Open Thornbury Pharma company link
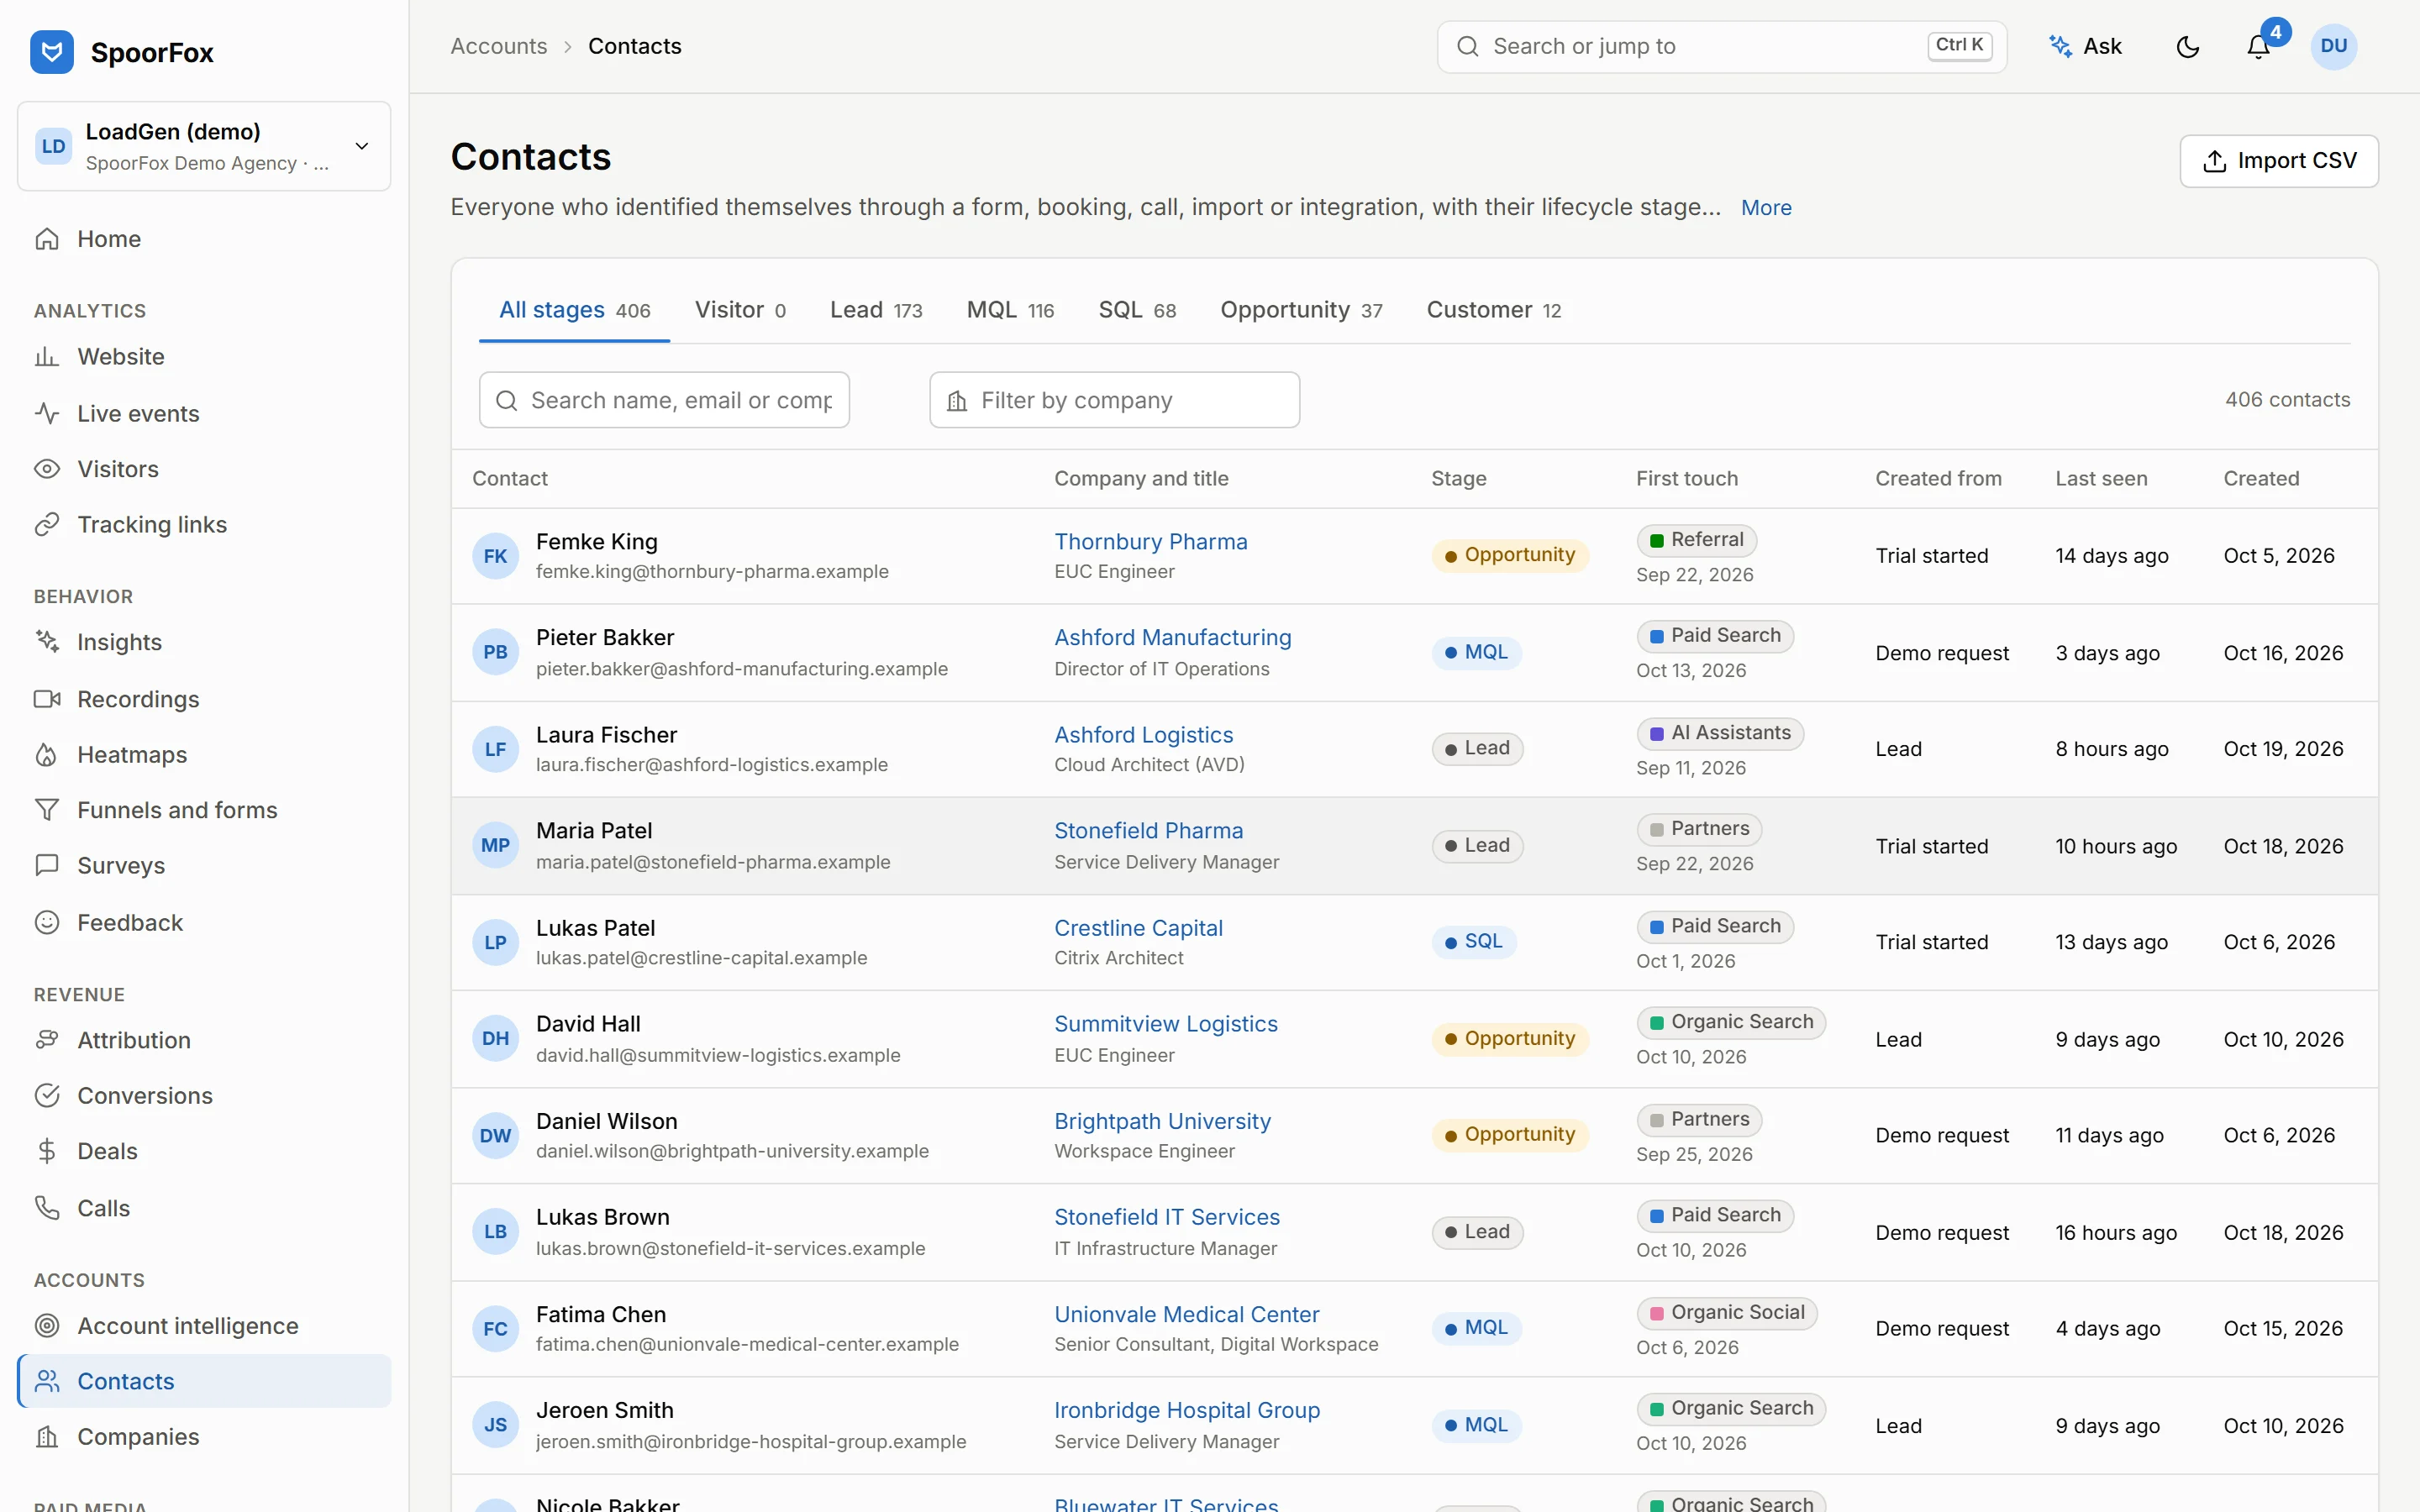The width and height of the screenshot is (2420, 1512). point(1150,542)
